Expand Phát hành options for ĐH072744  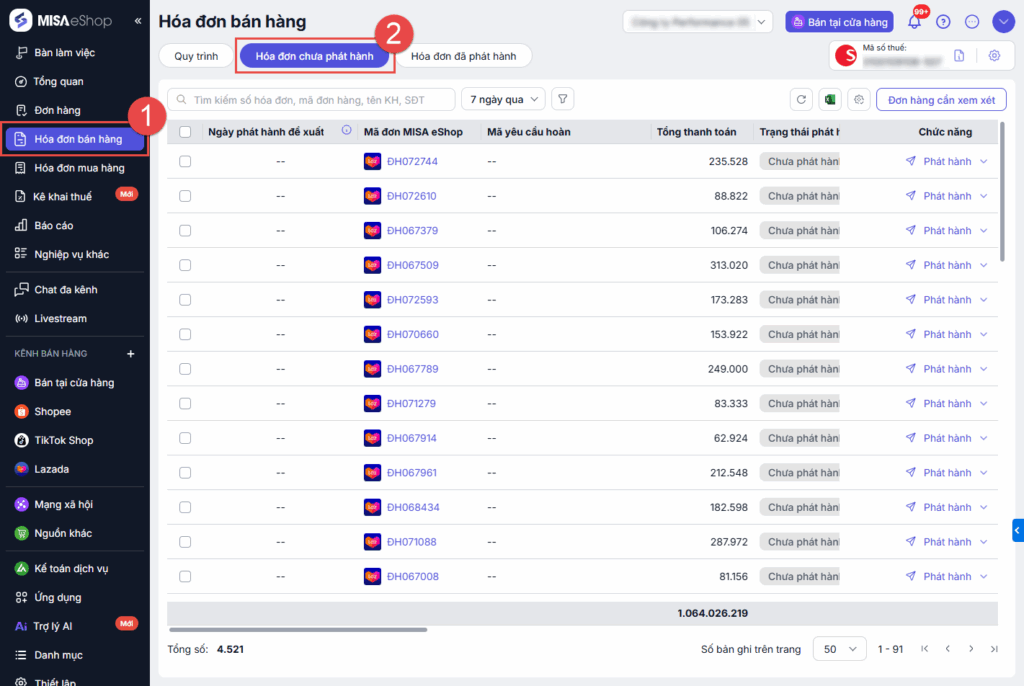984,161
